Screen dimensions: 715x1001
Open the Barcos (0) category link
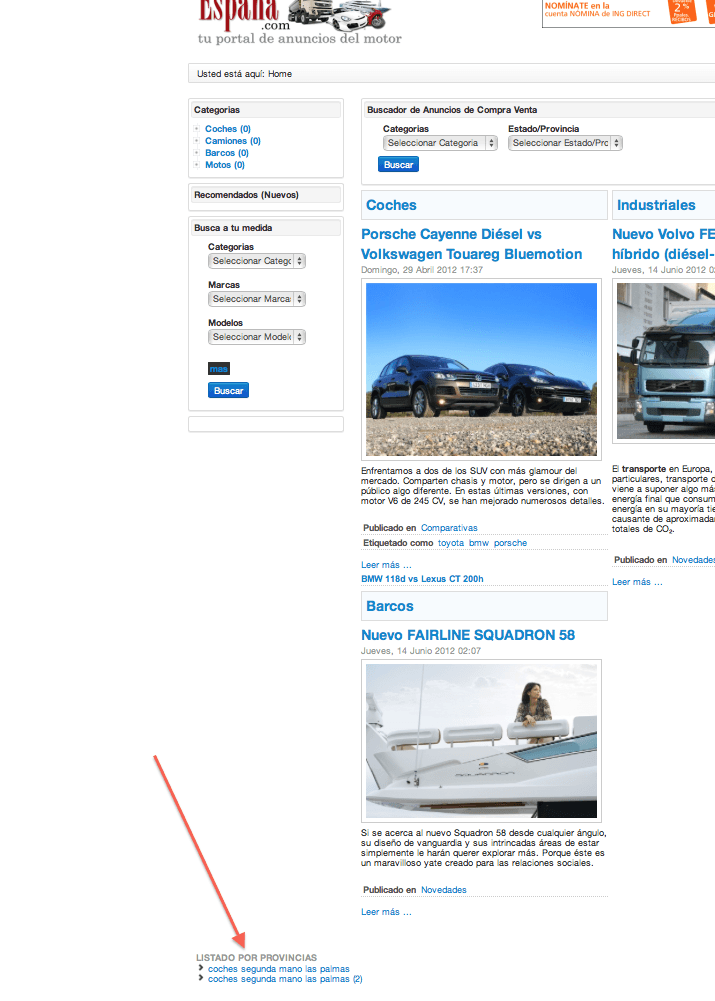pyautogui.click(x=227, y=153)
